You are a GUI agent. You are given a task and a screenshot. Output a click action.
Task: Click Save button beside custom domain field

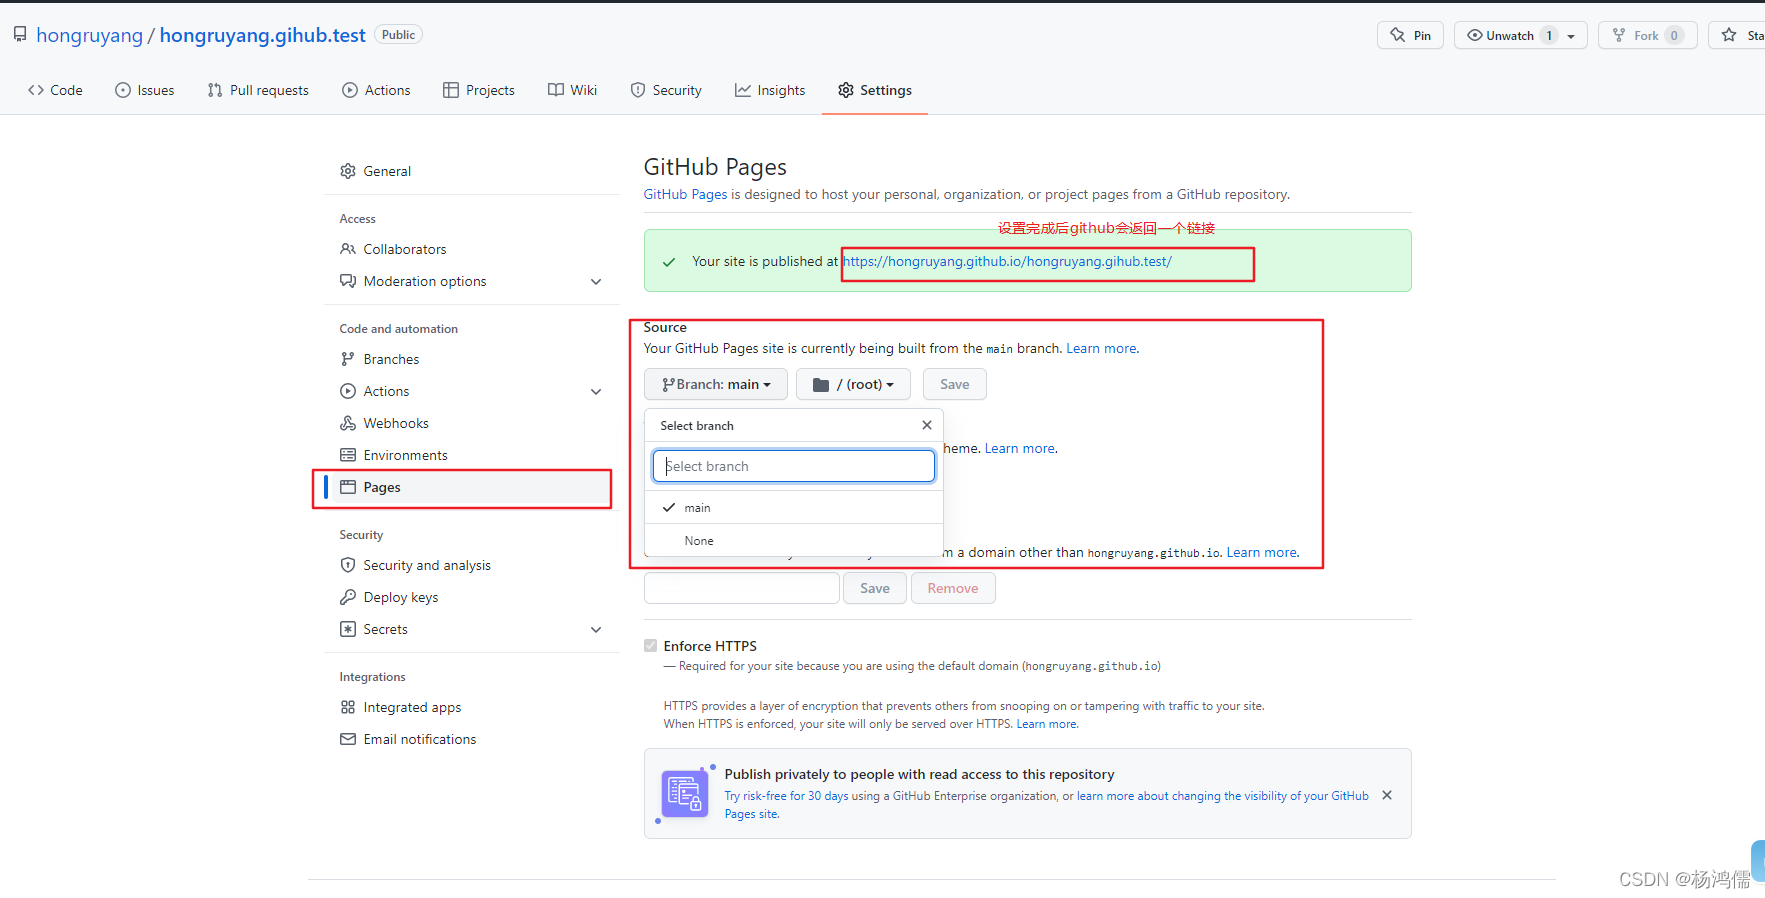pyautogui.click(x=875, y=588)
